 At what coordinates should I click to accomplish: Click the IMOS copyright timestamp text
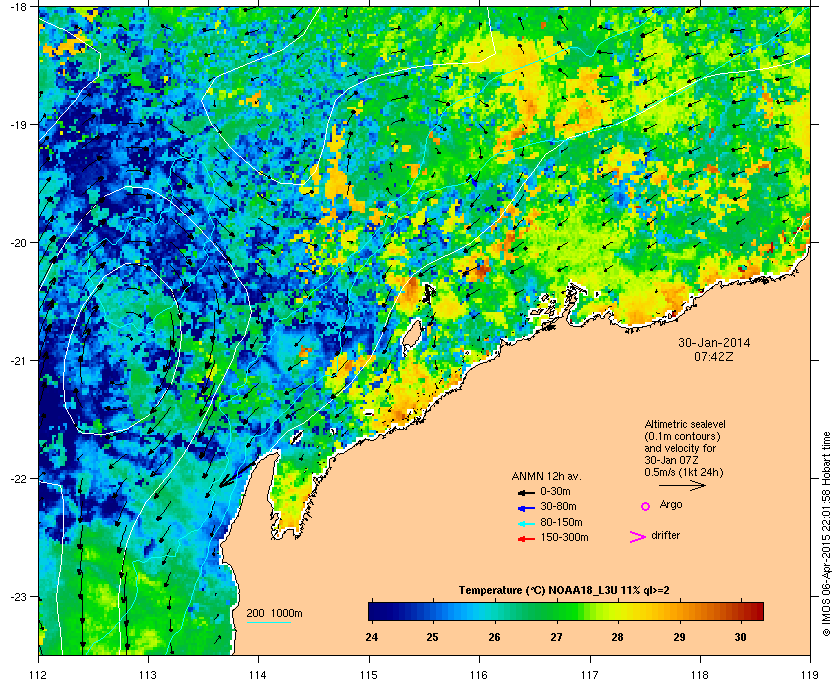tap(826, 534)
